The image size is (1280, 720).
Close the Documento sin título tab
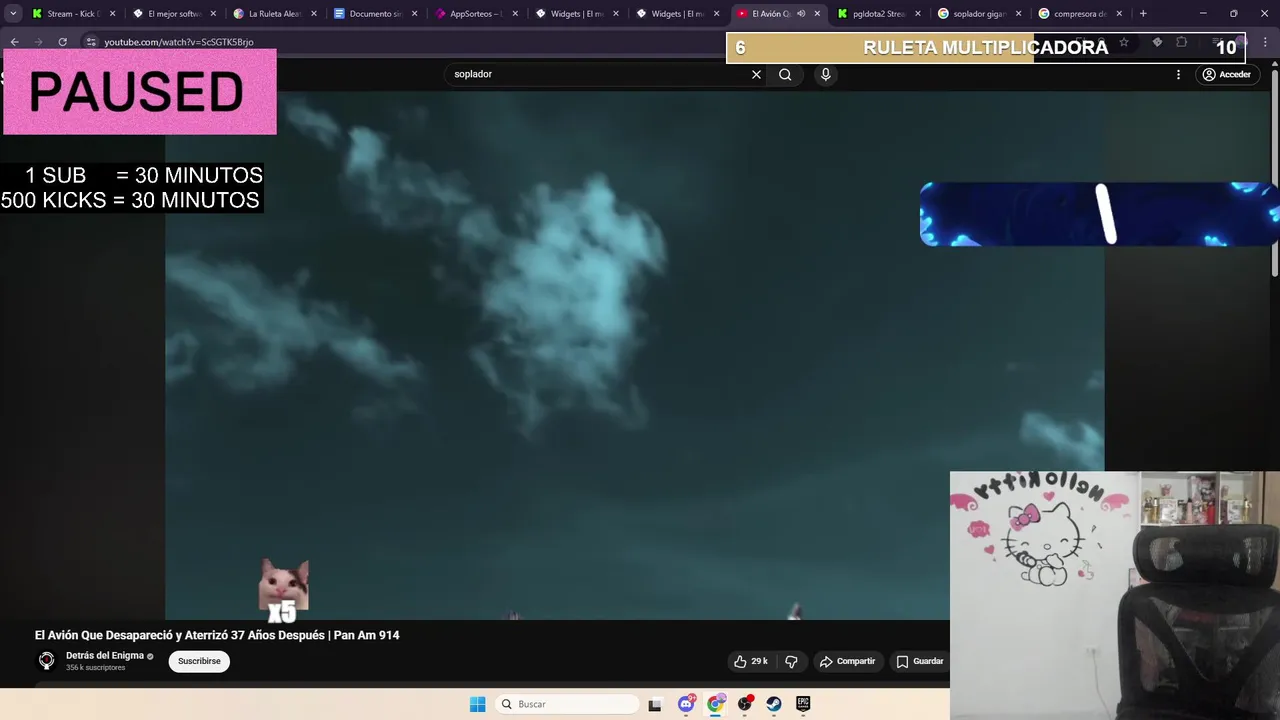(x=414, y=14)
